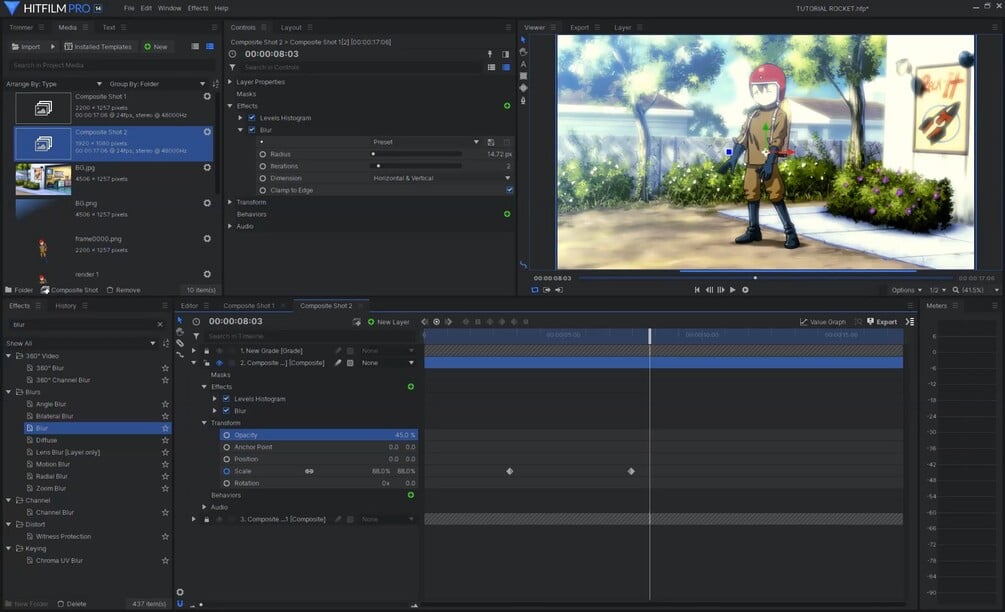The image size is (1005, 612).
Task: Switch to the History tab
Action: tap(65, 306)
